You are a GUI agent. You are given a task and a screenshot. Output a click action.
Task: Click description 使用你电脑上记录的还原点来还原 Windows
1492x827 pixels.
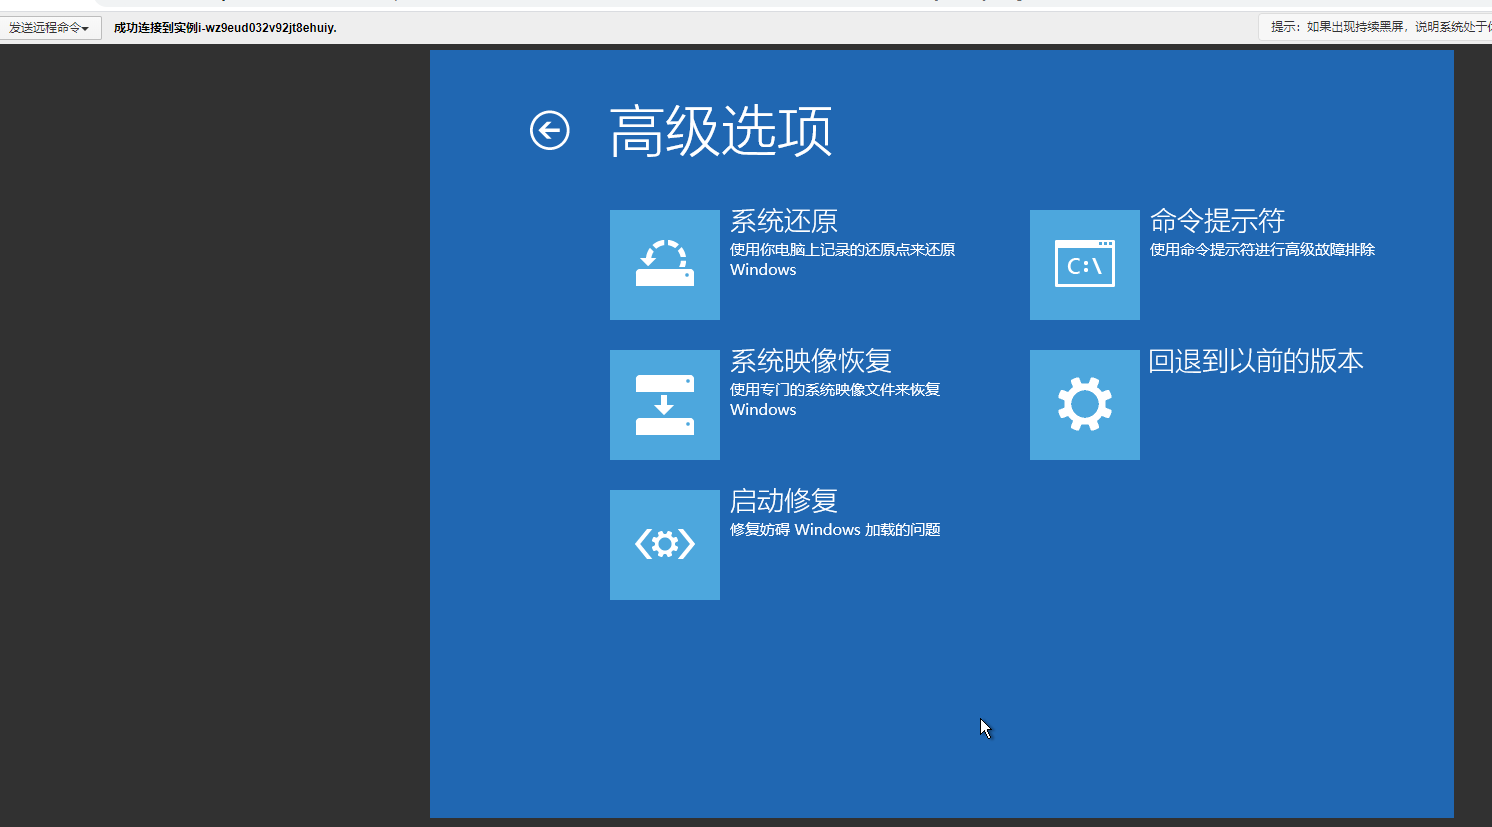point(842,259)
